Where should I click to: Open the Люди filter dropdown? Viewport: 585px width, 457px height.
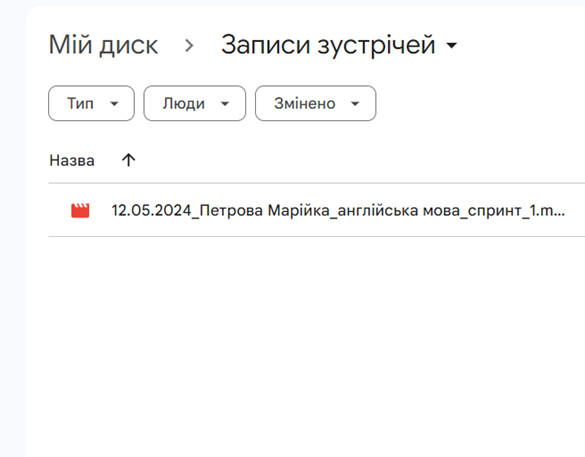tap(195, 103)
